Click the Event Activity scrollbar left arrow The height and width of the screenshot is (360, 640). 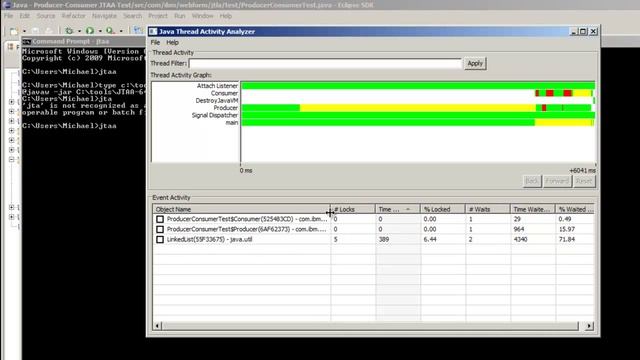click(157, 326)
